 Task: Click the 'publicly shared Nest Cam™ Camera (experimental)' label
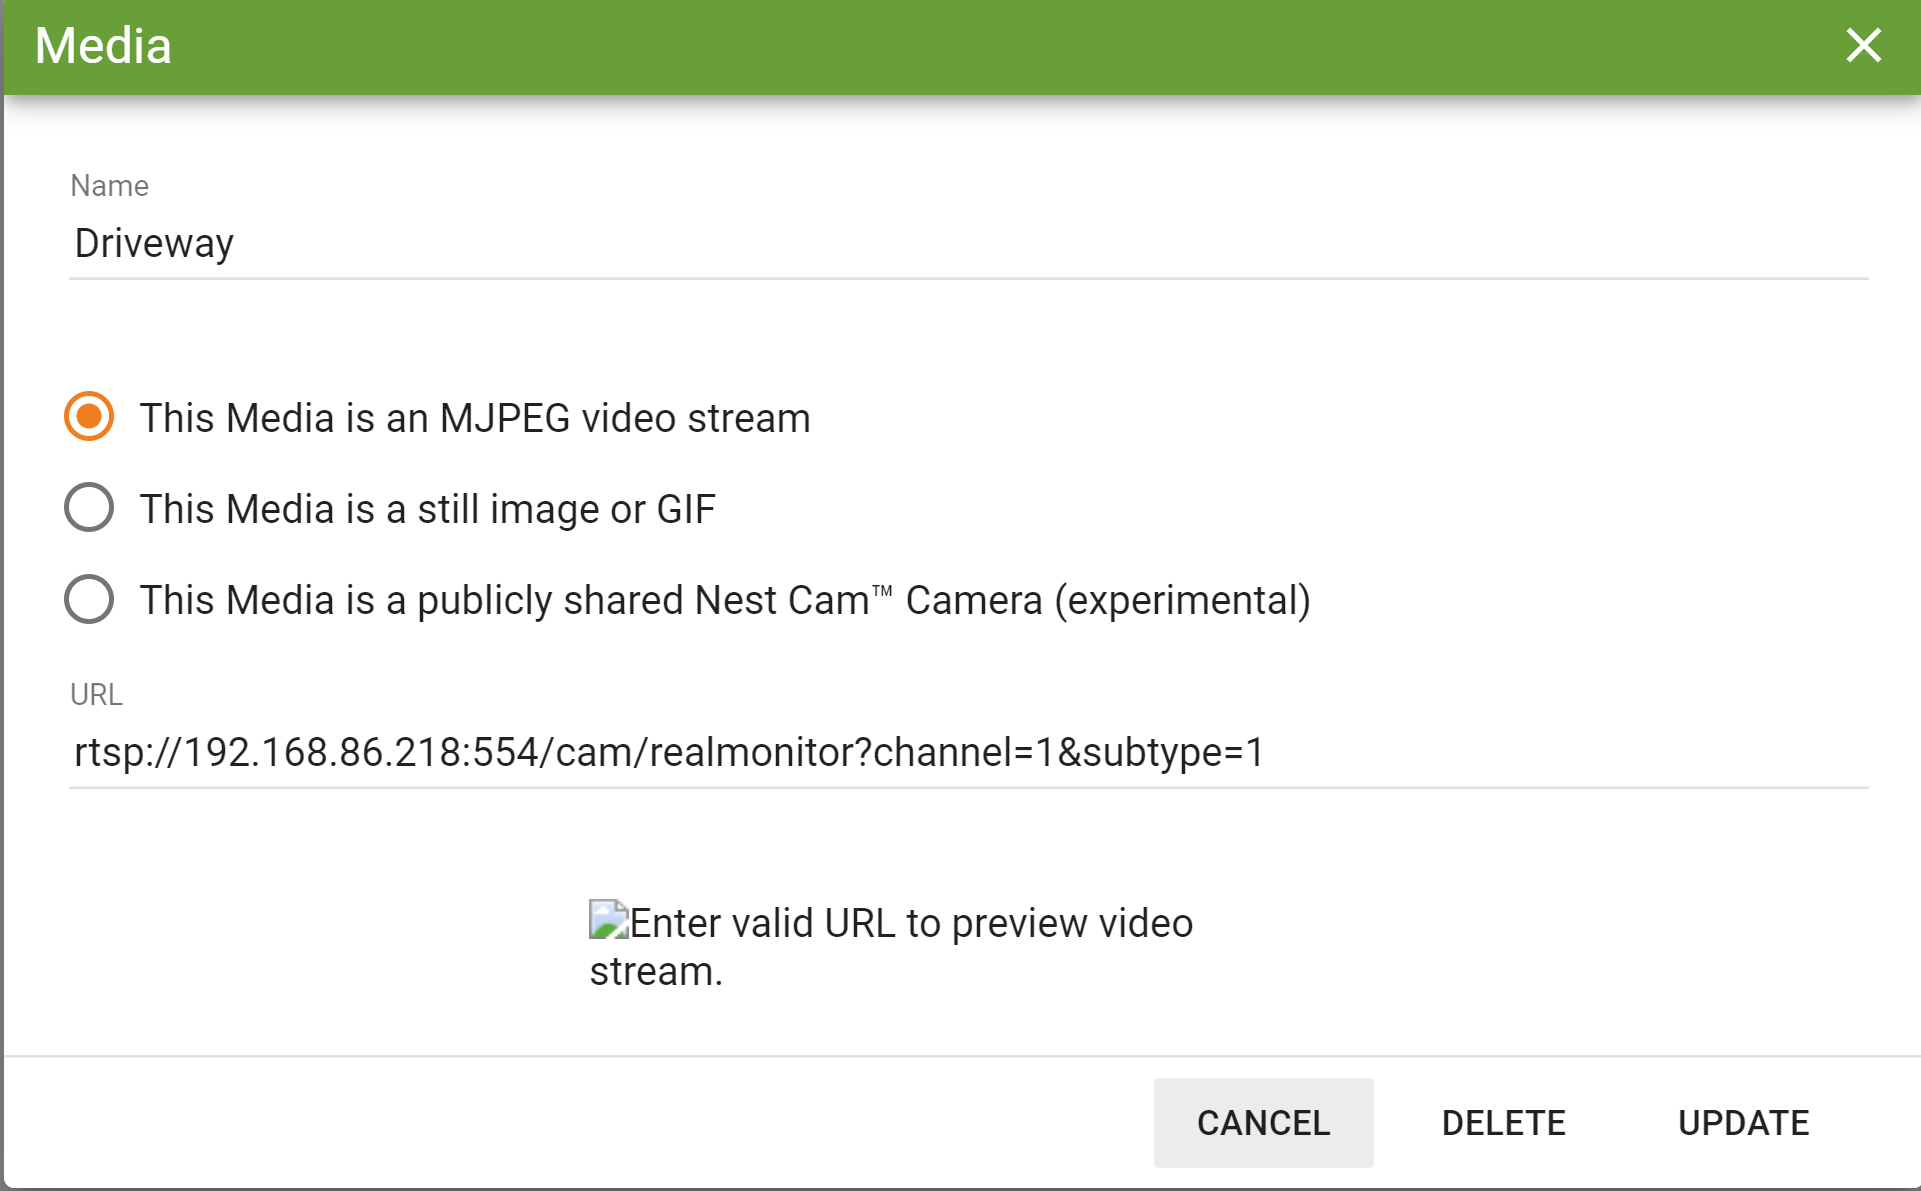click(864, 600)
